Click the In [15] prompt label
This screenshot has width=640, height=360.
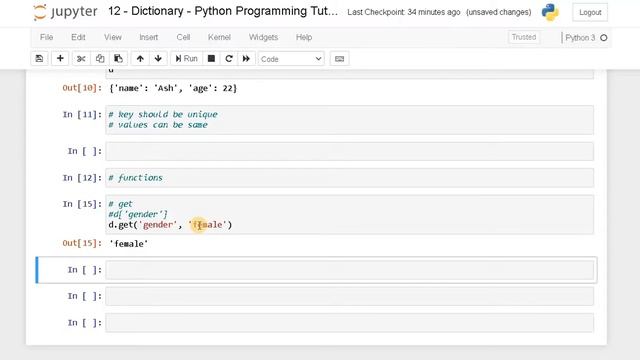(82, 204)
